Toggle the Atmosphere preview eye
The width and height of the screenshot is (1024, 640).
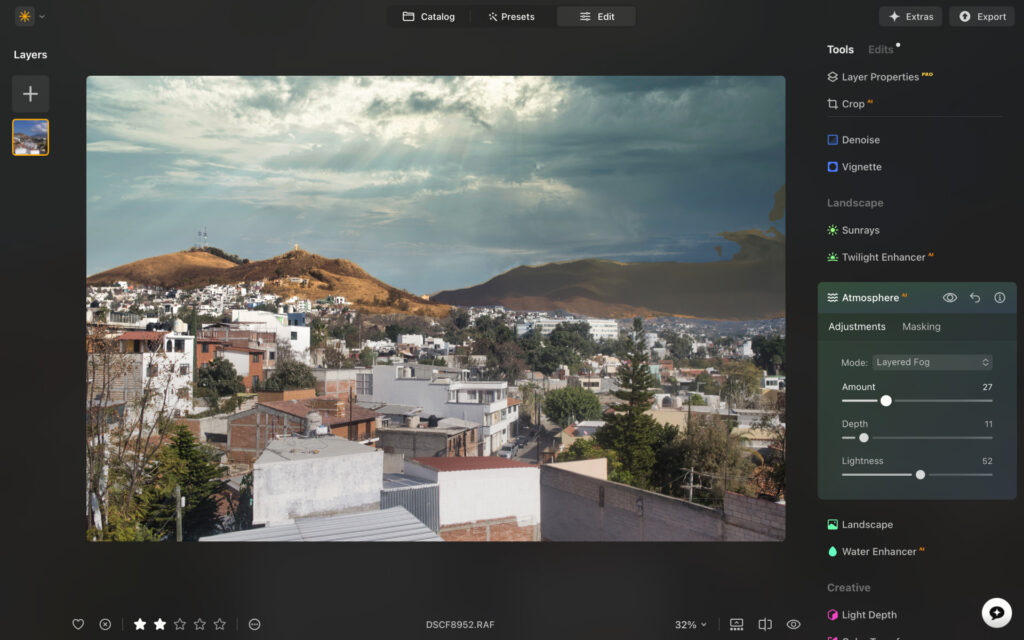[x=948, y=297]
